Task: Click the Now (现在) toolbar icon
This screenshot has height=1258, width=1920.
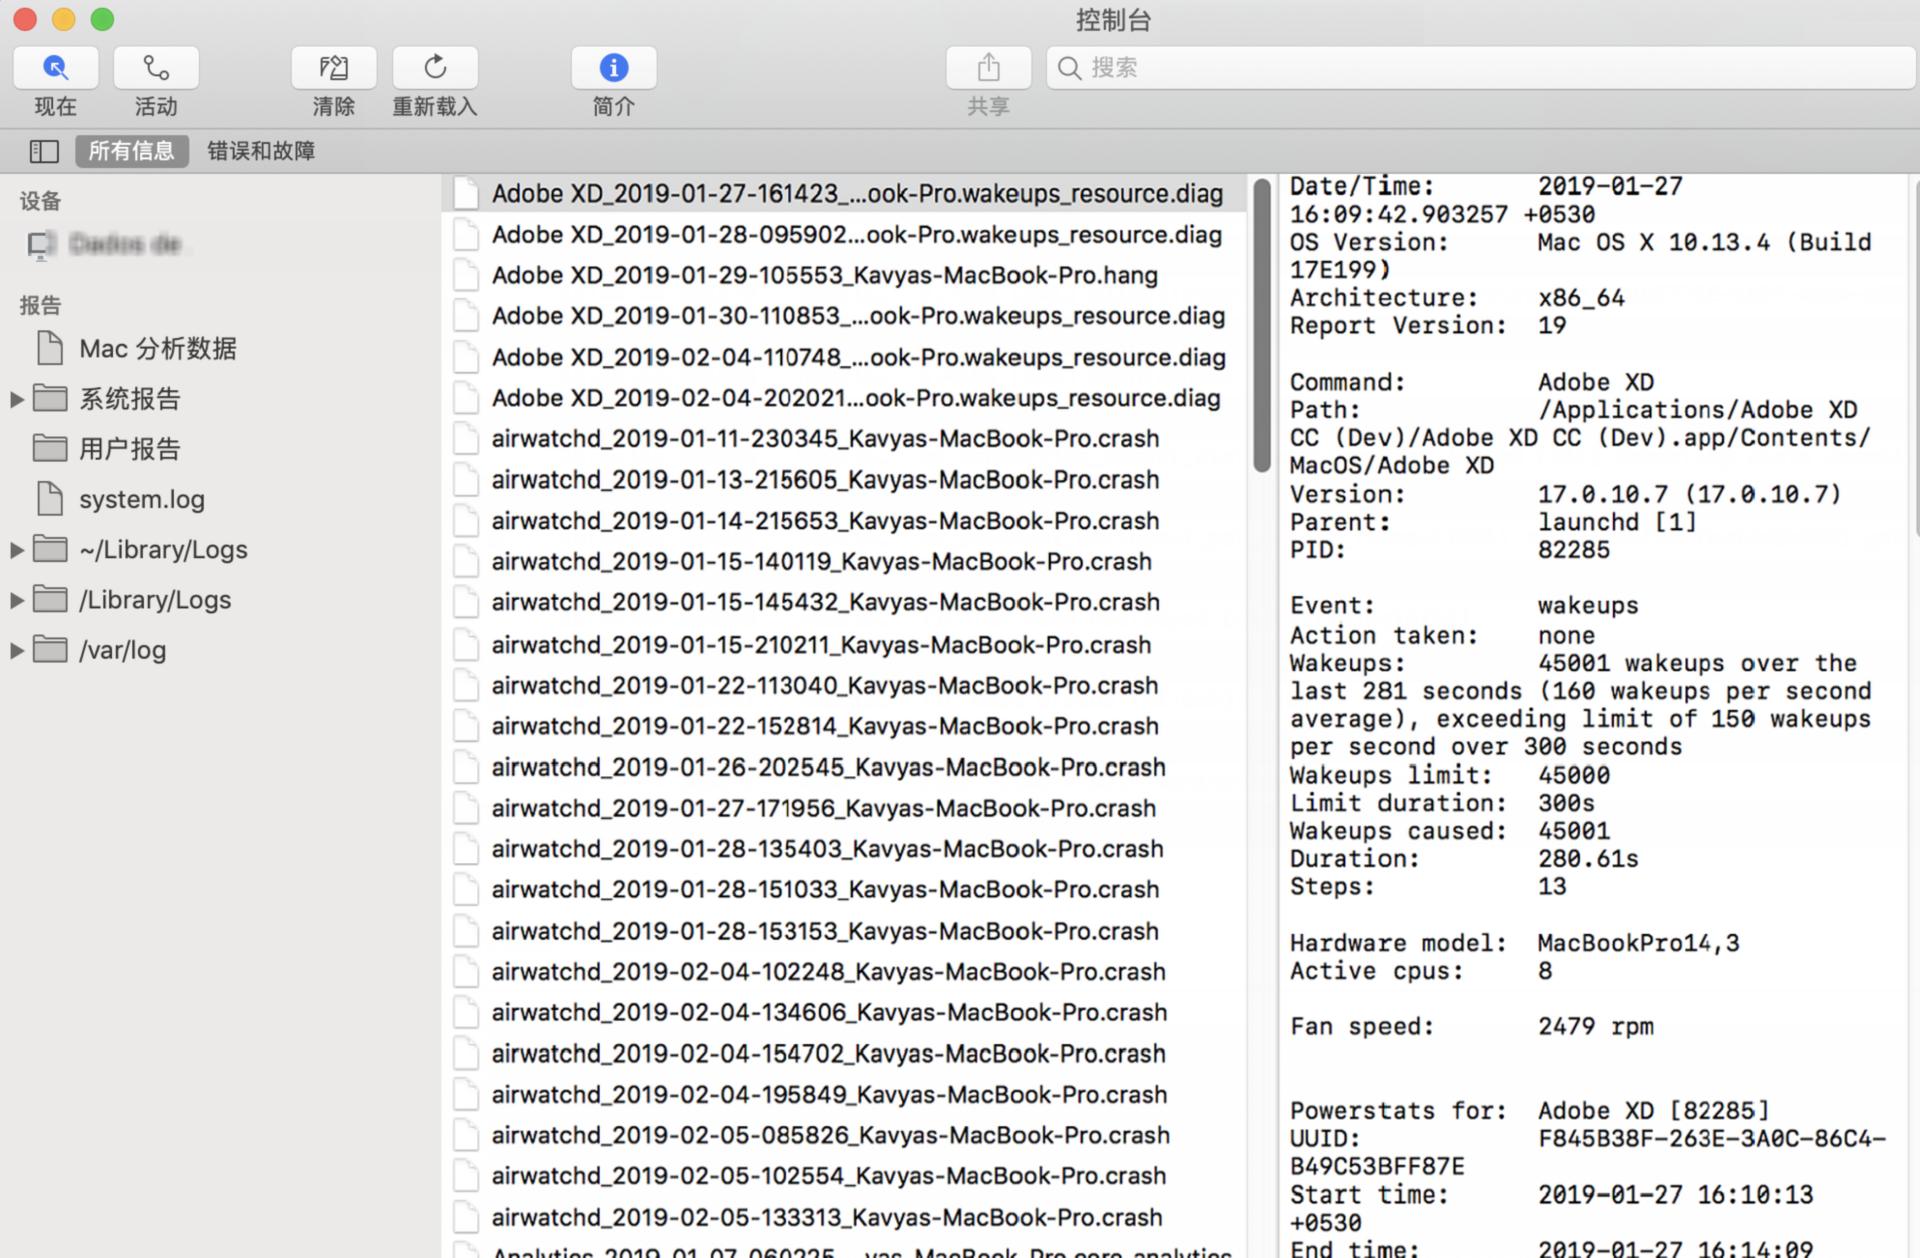Action: click(x=55, y=68)
